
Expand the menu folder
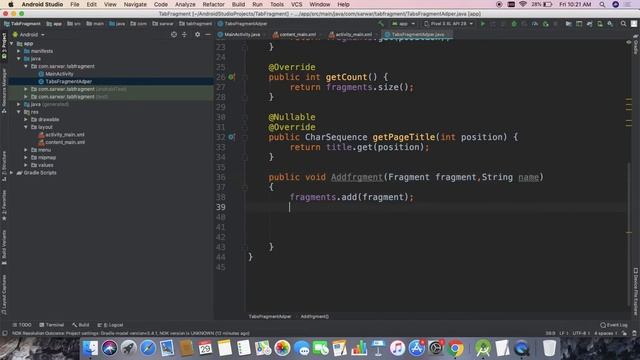26,150
